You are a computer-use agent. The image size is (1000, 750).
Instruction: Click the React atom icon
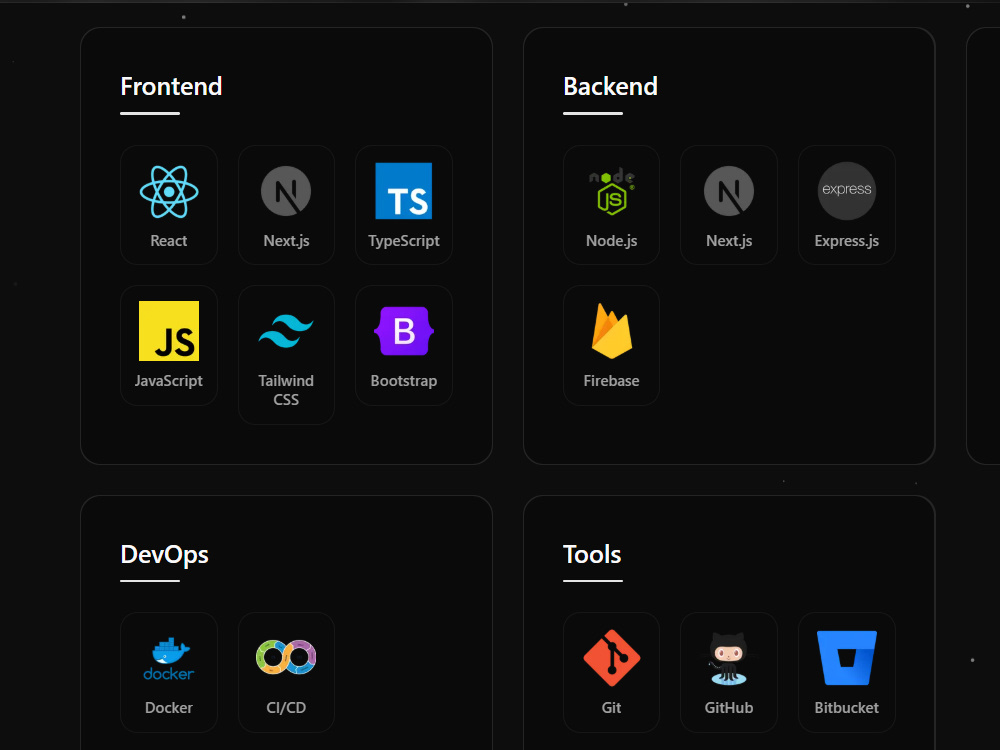point(169,191)
